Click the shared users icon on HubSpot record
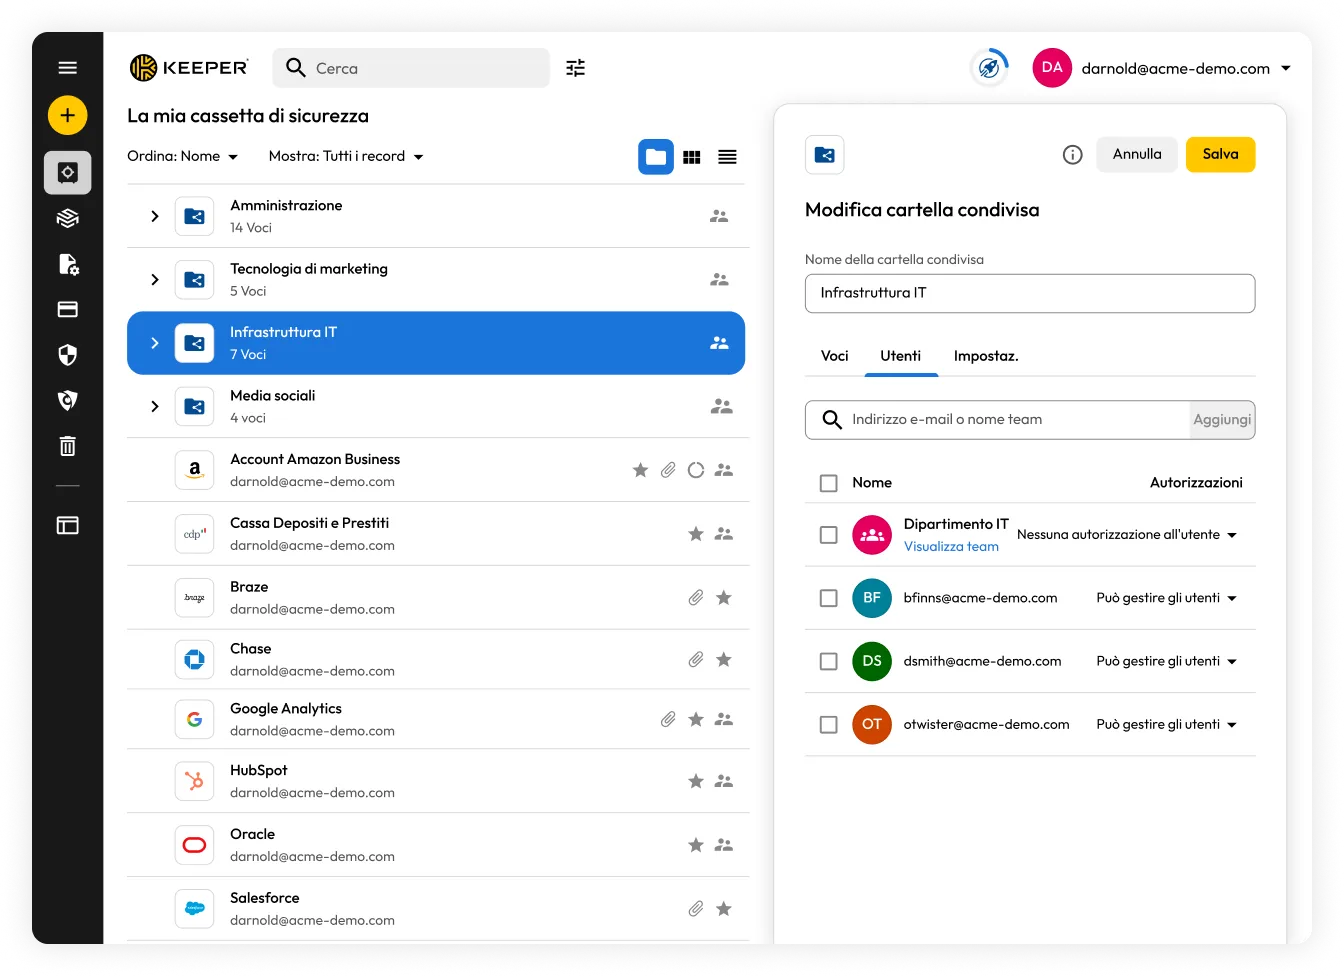Screen dimensions: 1344x976 click(x=724, y=781)
